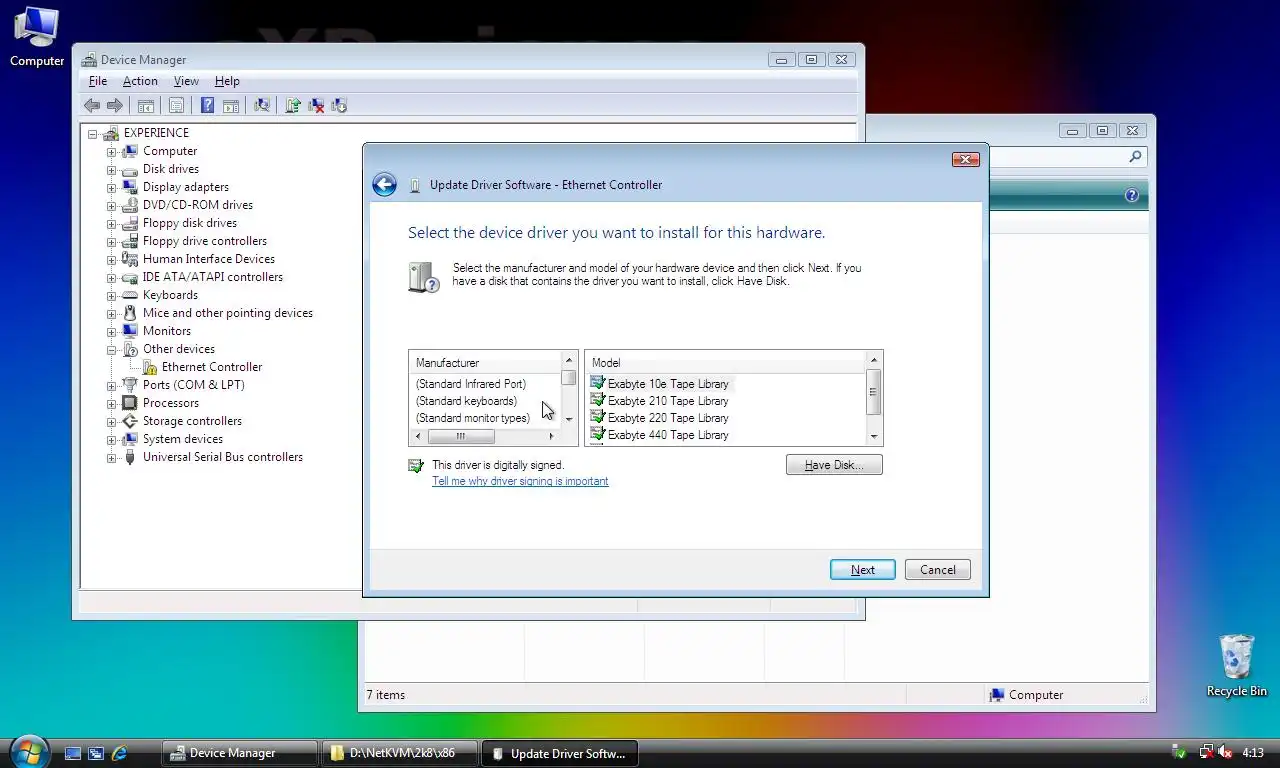Click the Model column header
The image size is (1280, 768).
pos(726,363)
